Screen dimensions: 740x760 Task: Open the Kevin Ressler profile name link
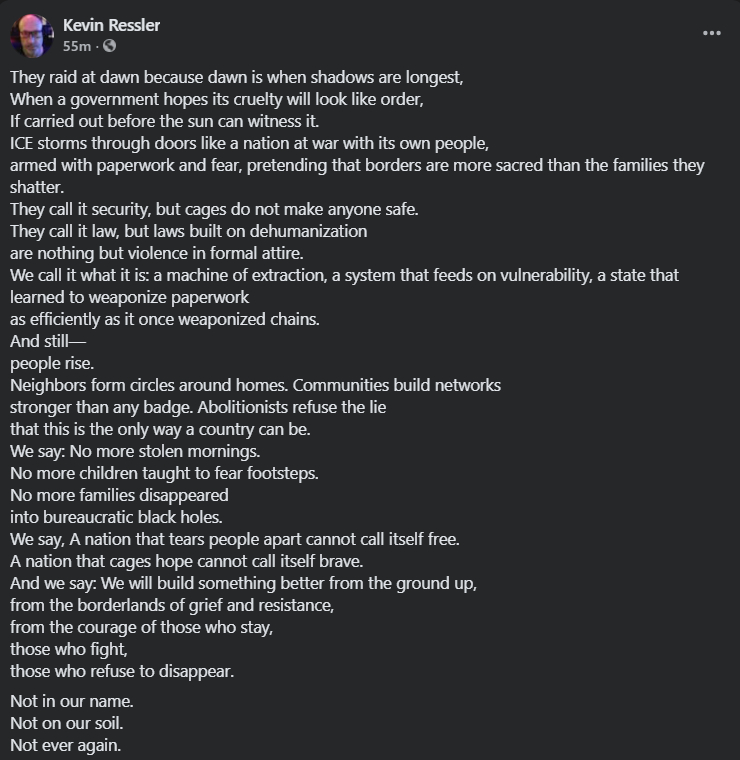click(111, 25)
